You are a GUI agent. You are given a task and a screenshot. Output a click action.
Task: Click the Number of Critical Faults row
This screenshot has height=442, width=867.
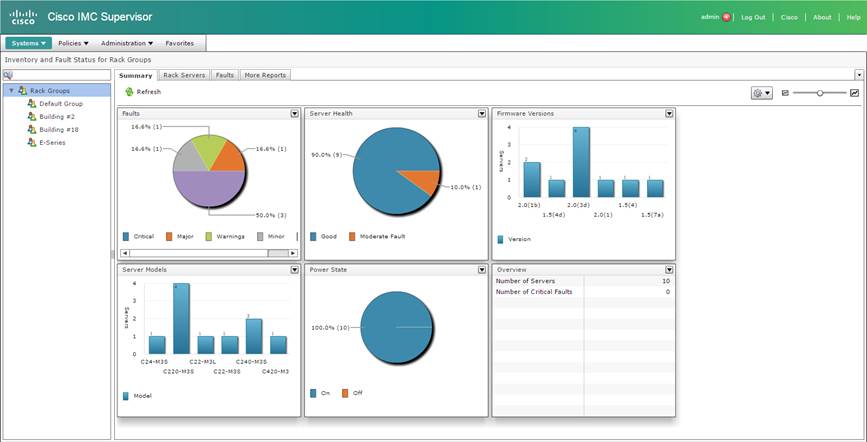[x=583, y=292]
